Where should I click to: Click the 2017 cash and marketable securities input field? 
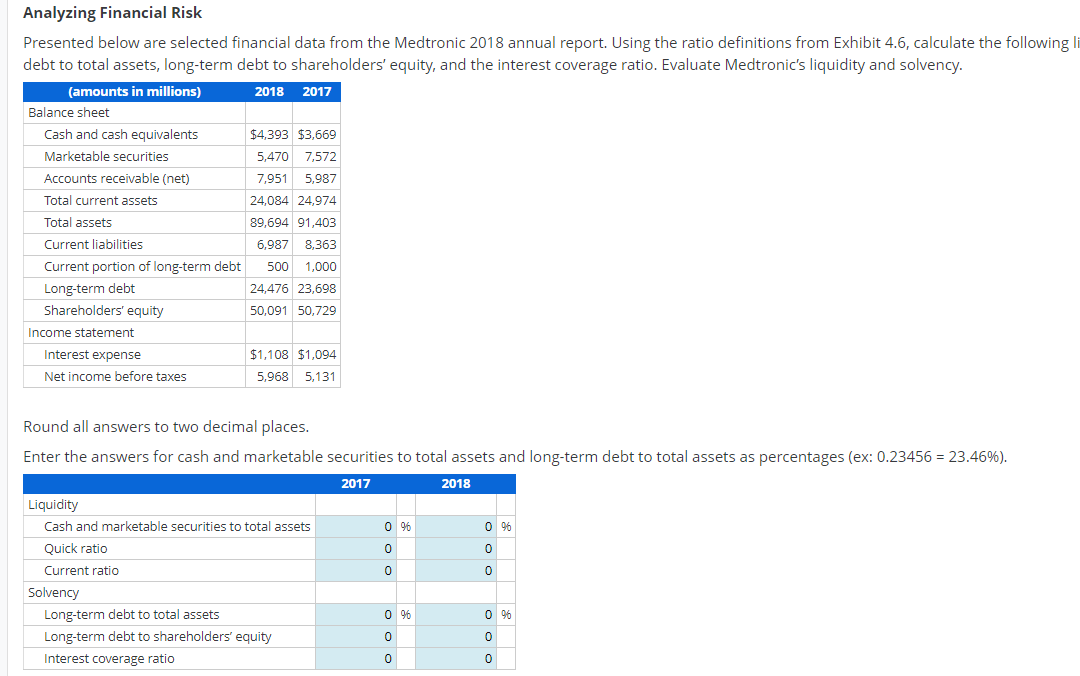[355, 526]
